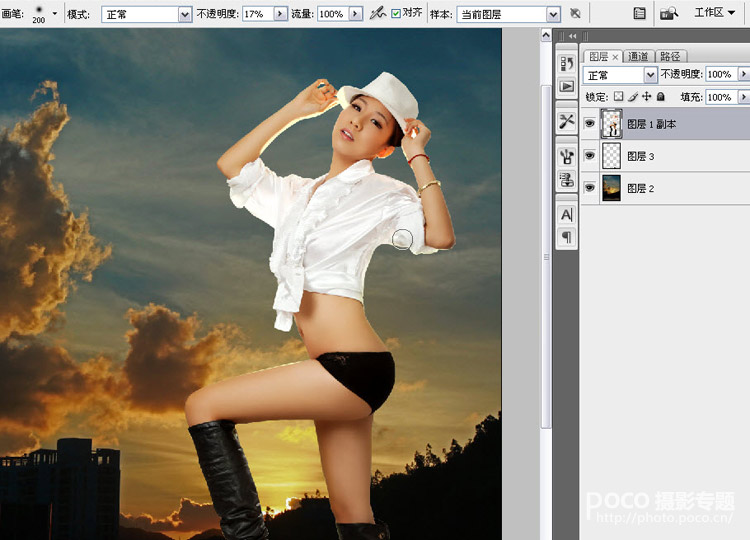Toggle ignore adjustment layers icon after sample dropdown
750x540 pixels.
[575, 13]
